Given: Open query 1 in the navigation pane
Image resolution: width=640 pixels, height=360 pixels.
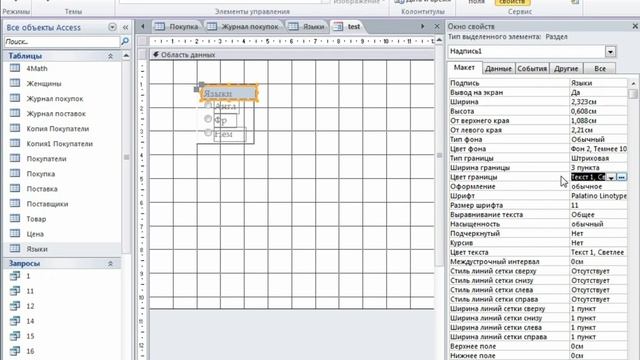Looking at the screenshot, I should [x=28, y=276].
